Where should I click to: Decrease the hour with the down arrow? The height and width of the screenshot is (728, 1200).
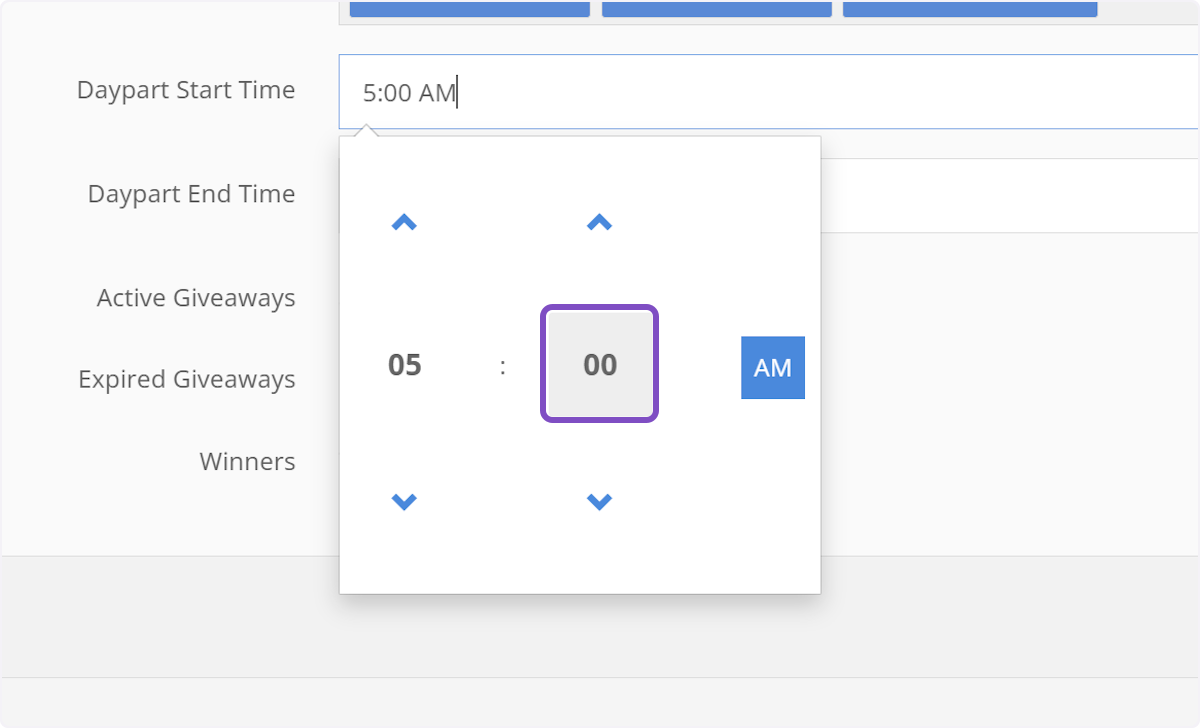pyautogui.click(x=404, y=501)
